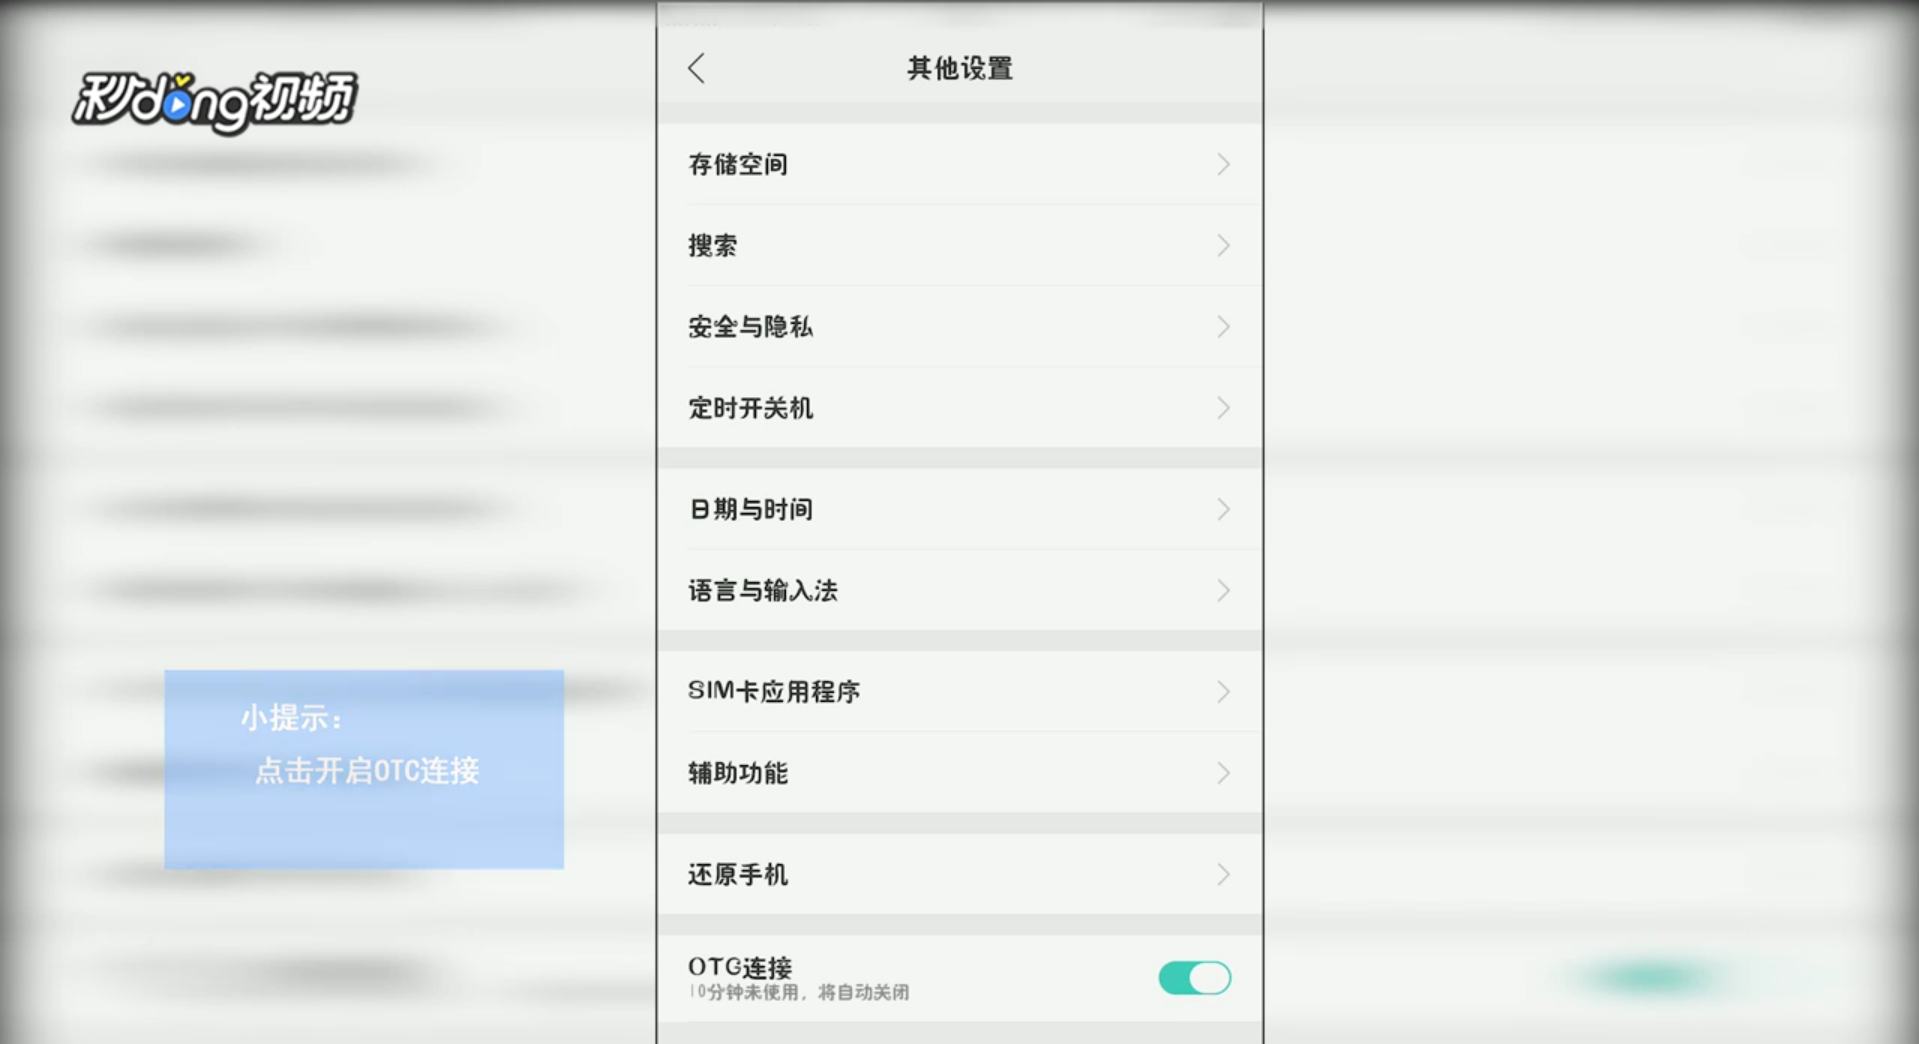1919x1044 pixels.
Task: Open 辅助功能 settings
Action: pyautogui.click(x=960, y=772)
